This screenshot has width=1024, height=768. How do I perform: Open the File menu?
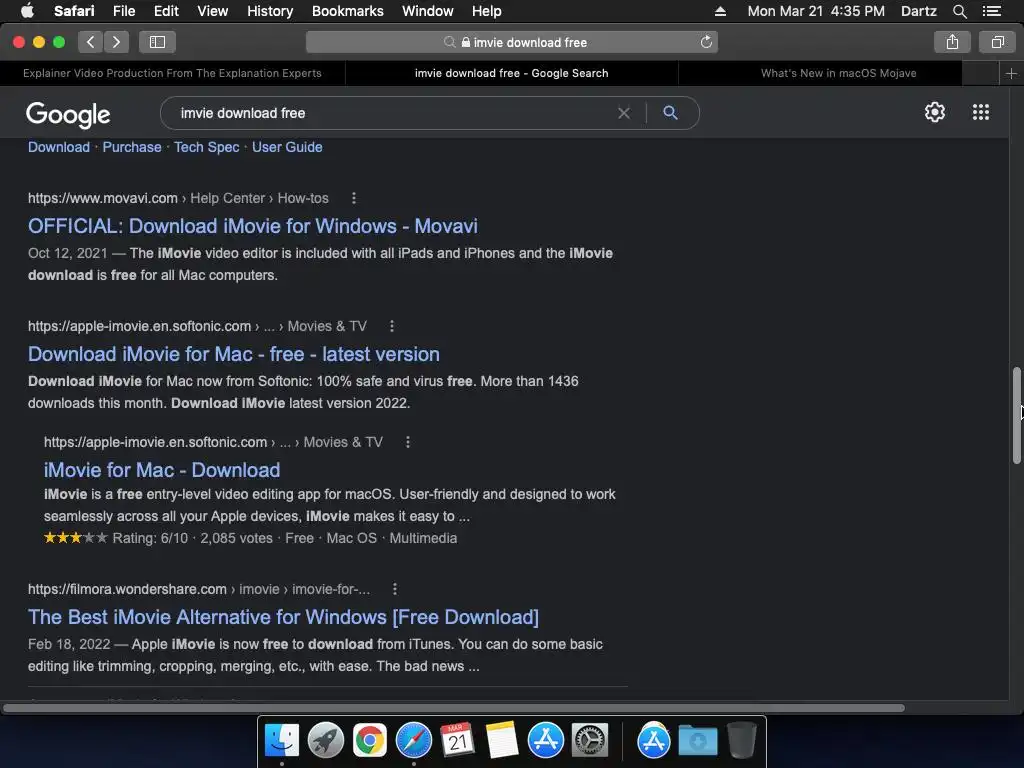[x=123, y=11]
